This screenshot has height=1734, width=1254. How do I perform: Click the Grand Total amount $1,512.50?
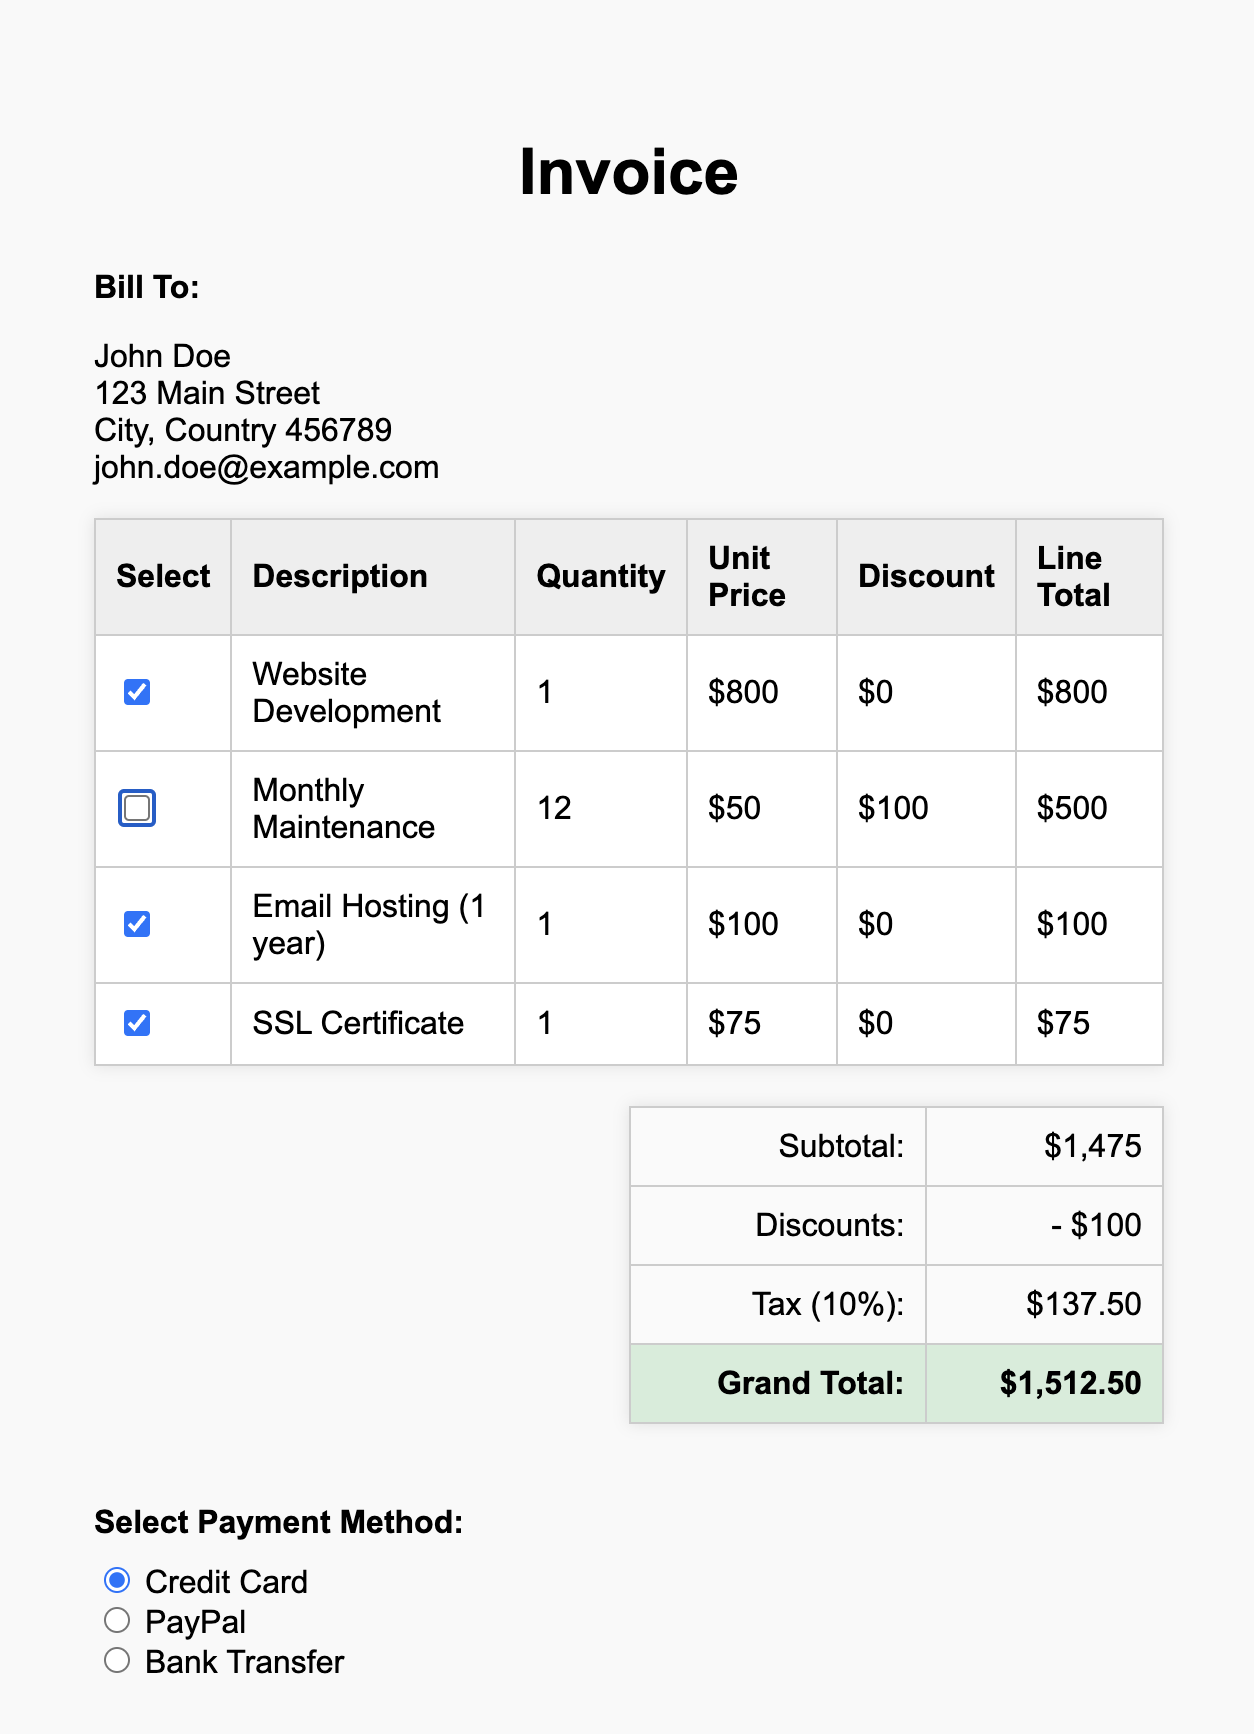1070,1383
